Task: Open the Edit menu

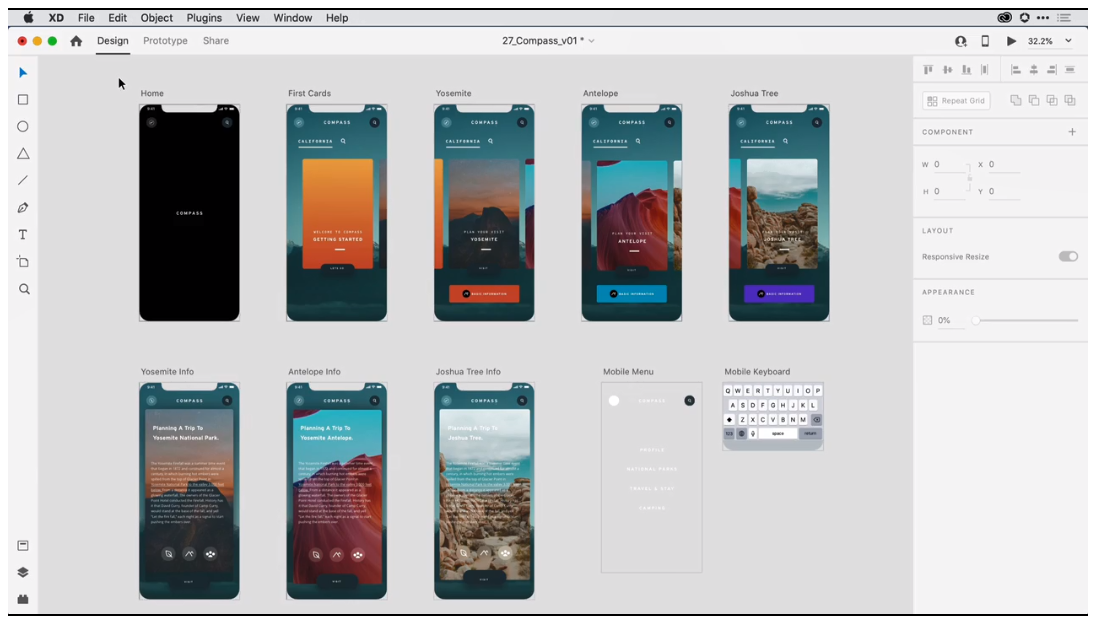Action: tap(118, 18)
